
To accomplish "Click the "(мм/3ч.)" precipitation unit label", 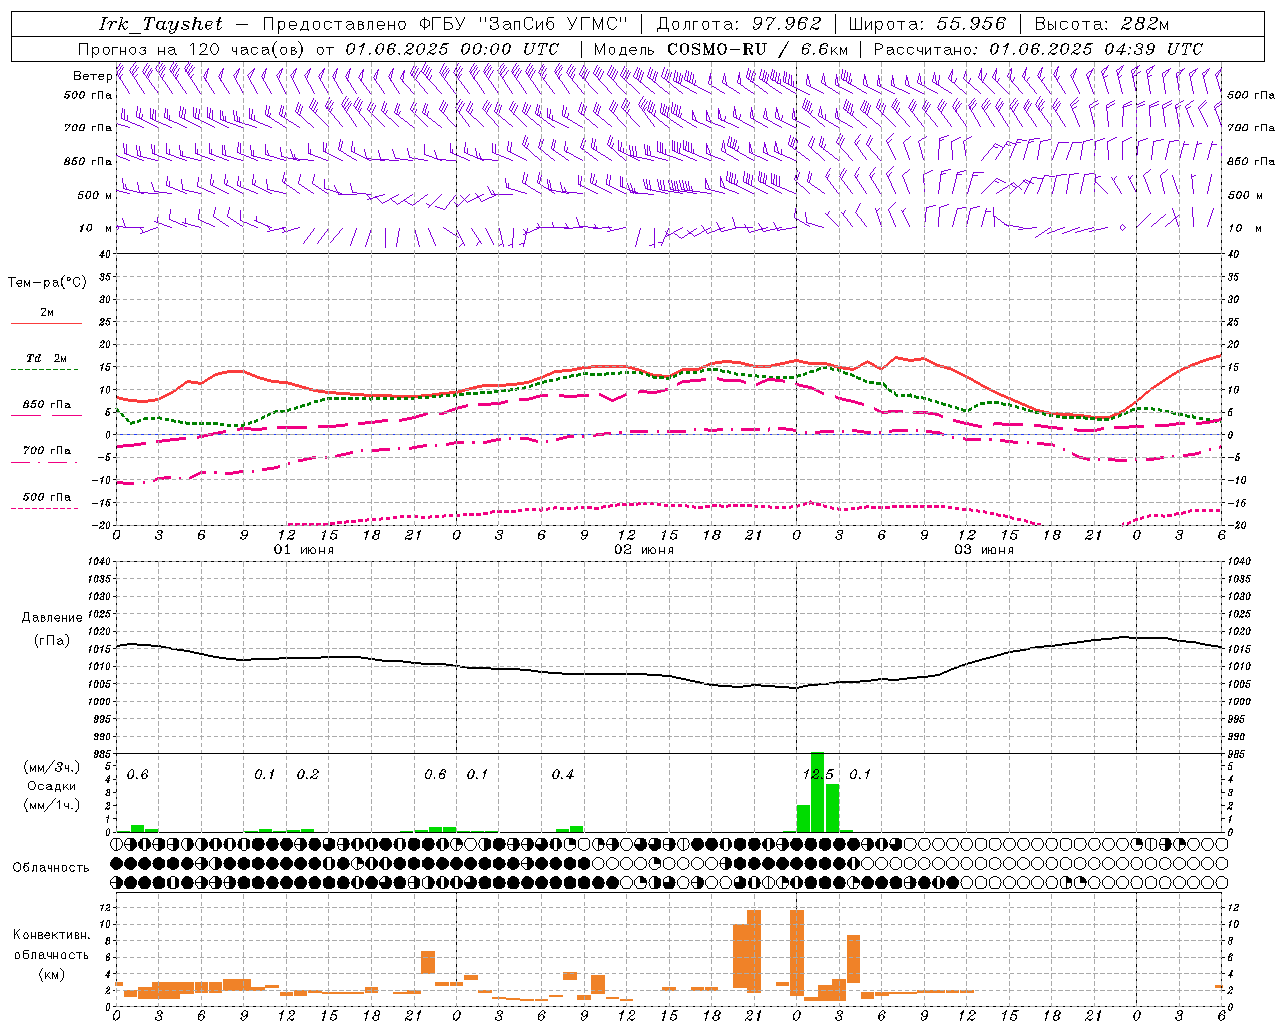I will 52,767.
